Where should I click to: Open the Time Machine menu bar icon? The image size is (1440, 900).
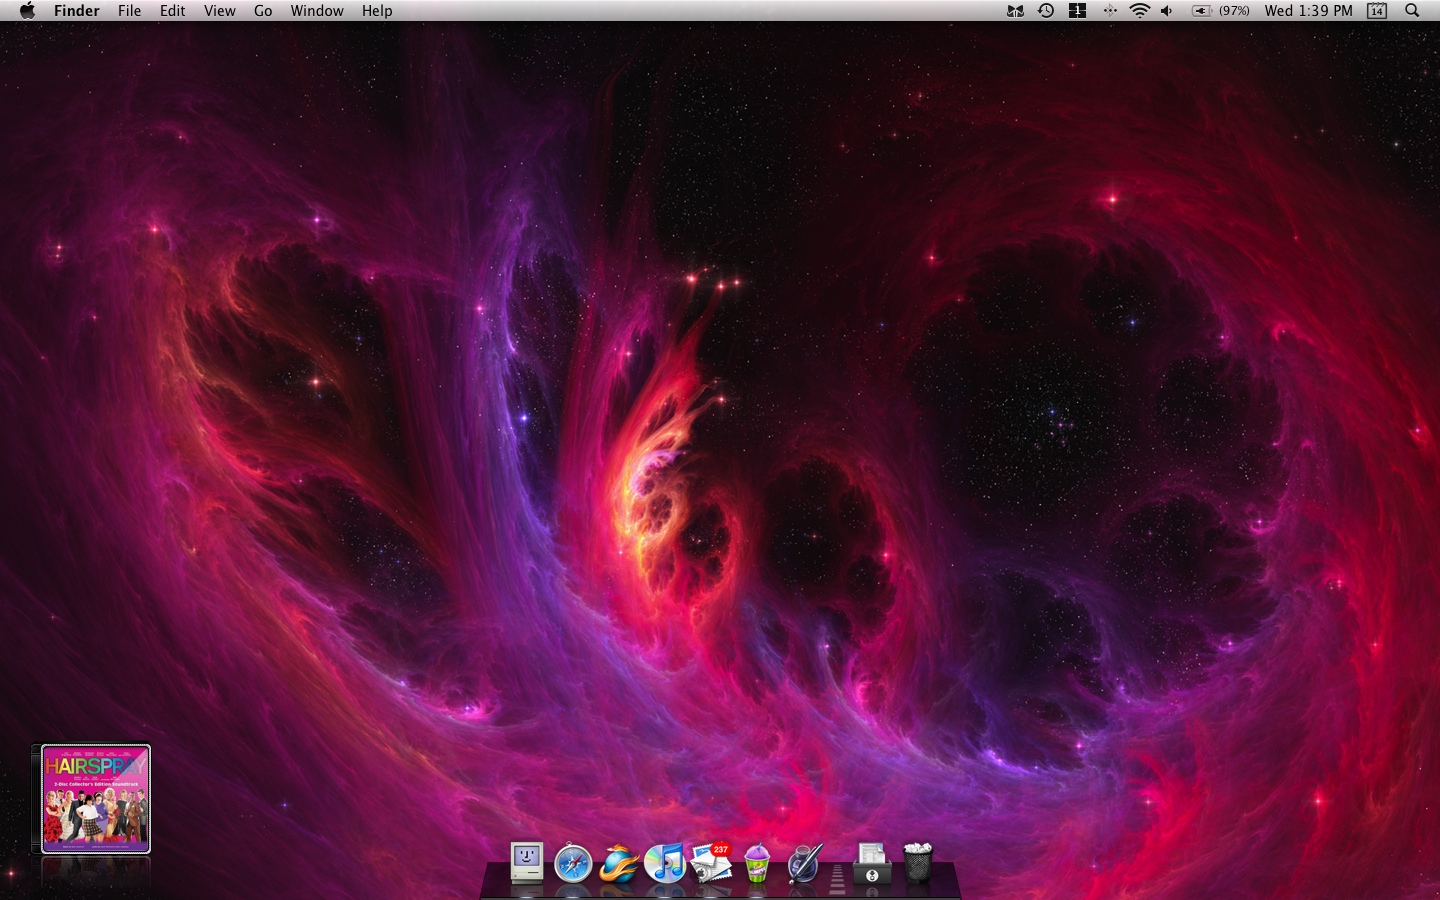coord(1046,11)
